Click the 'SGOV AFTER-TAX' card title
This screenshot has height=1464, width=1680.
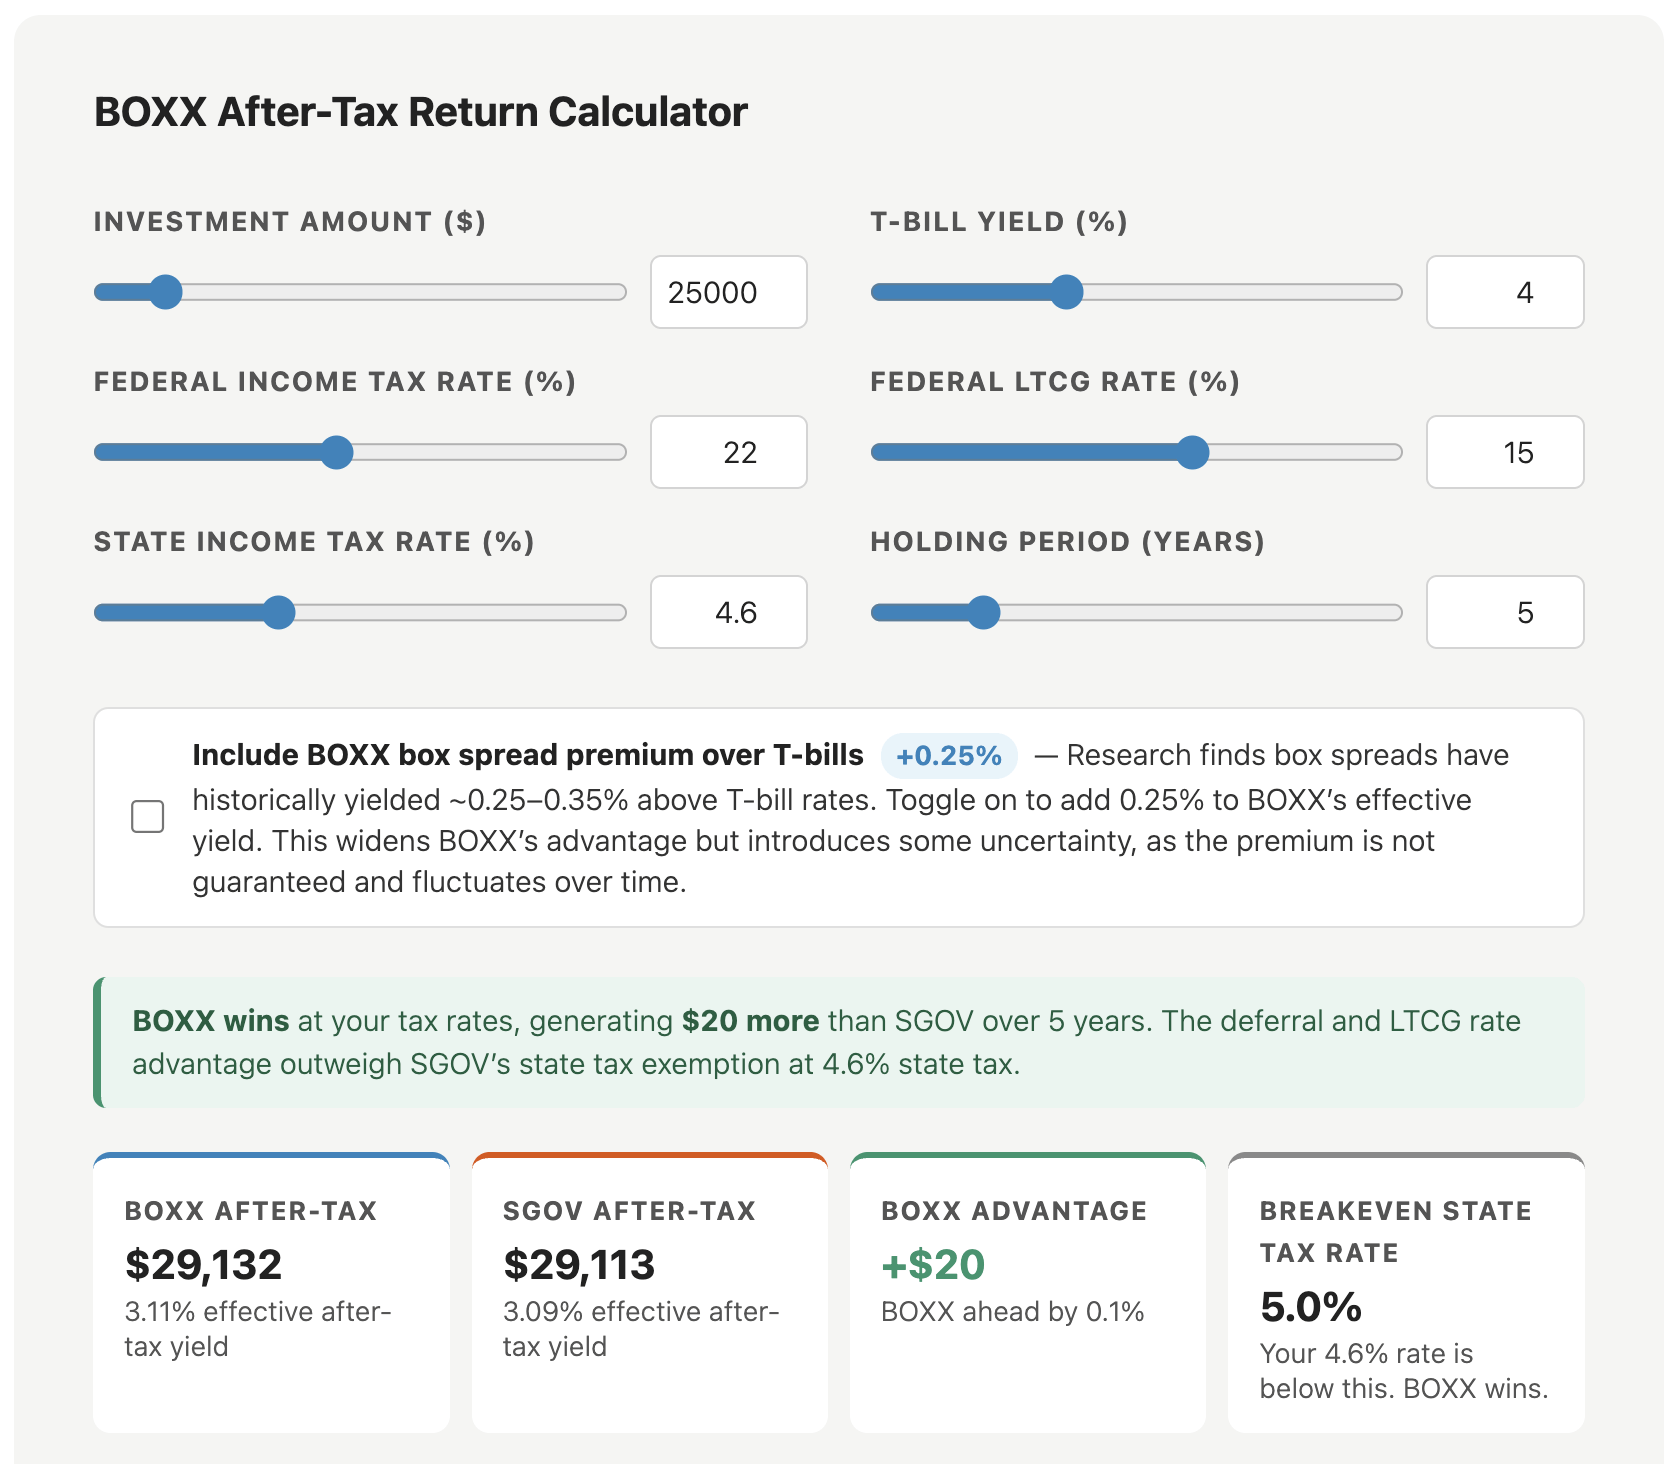tap(629, 1211)
